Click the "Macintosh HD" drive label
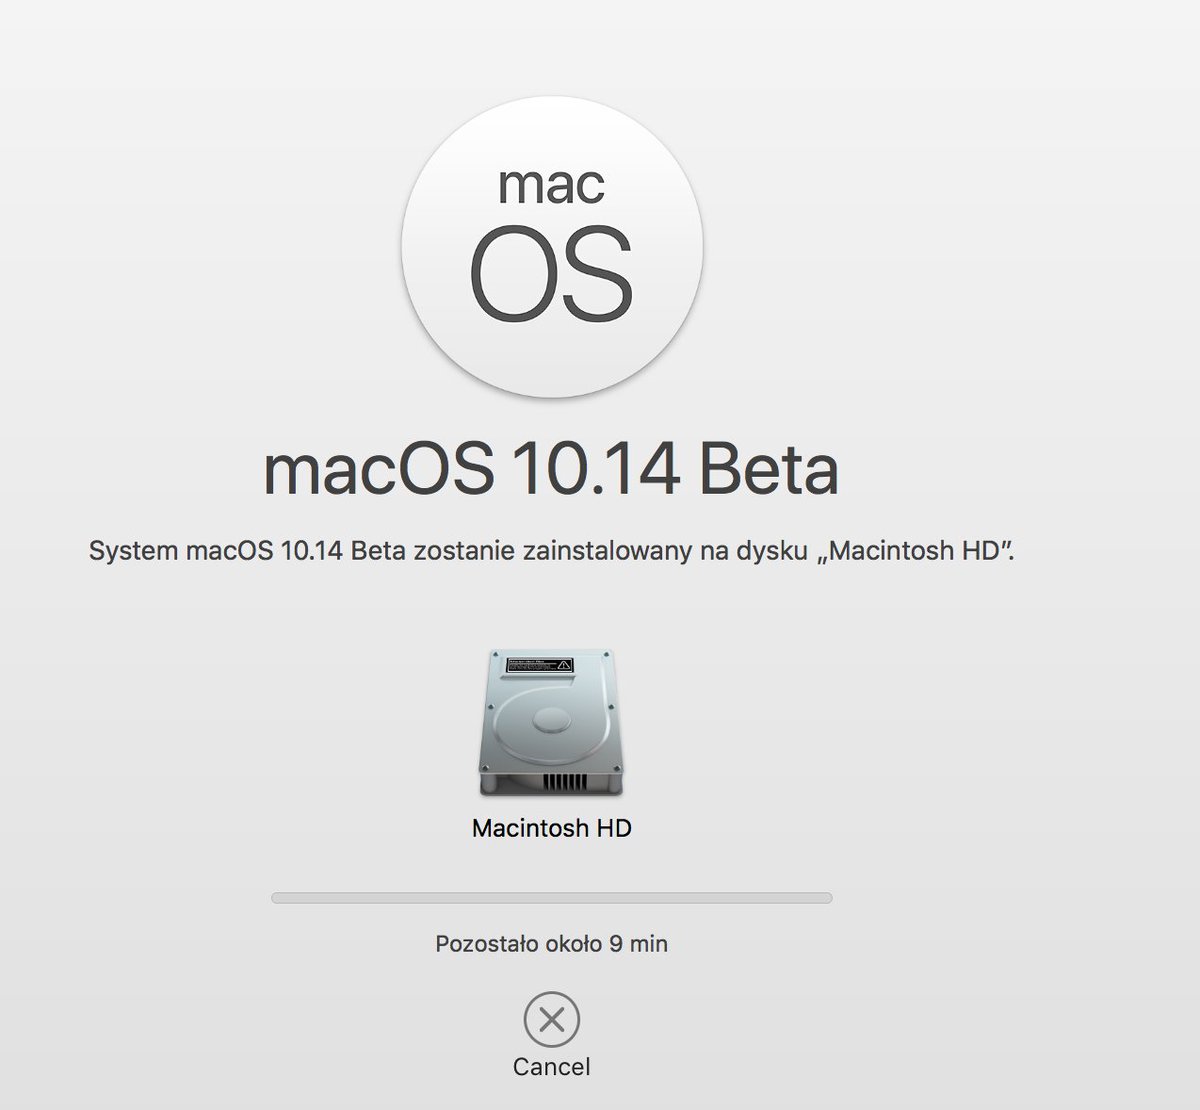The height and width of the screenshot is (1110, 1200). pos(552,828)
